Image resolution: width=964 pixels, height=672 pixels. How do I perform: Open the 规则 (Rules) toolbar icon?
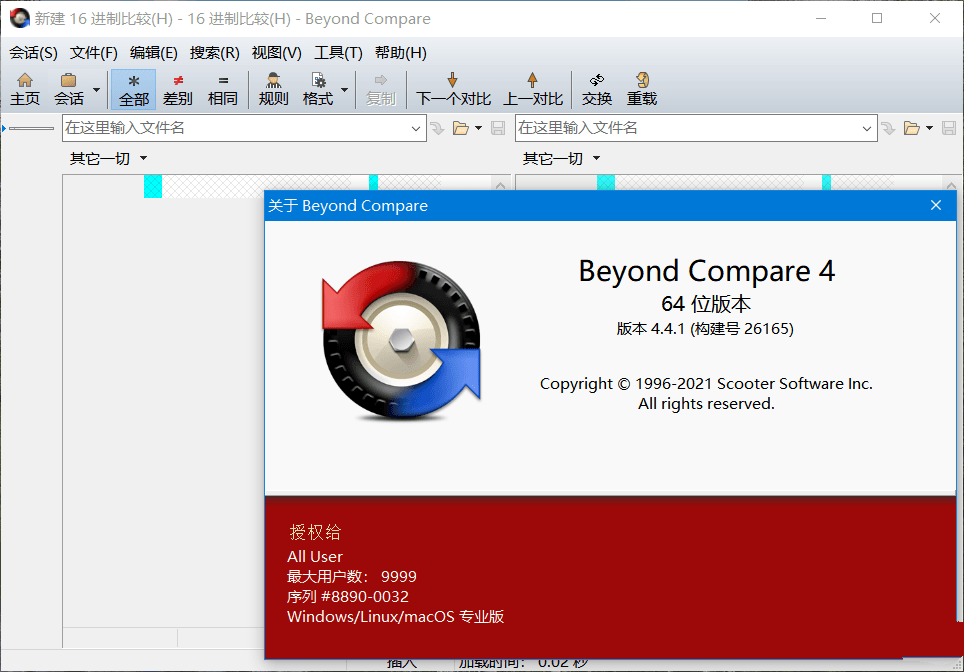272,88
